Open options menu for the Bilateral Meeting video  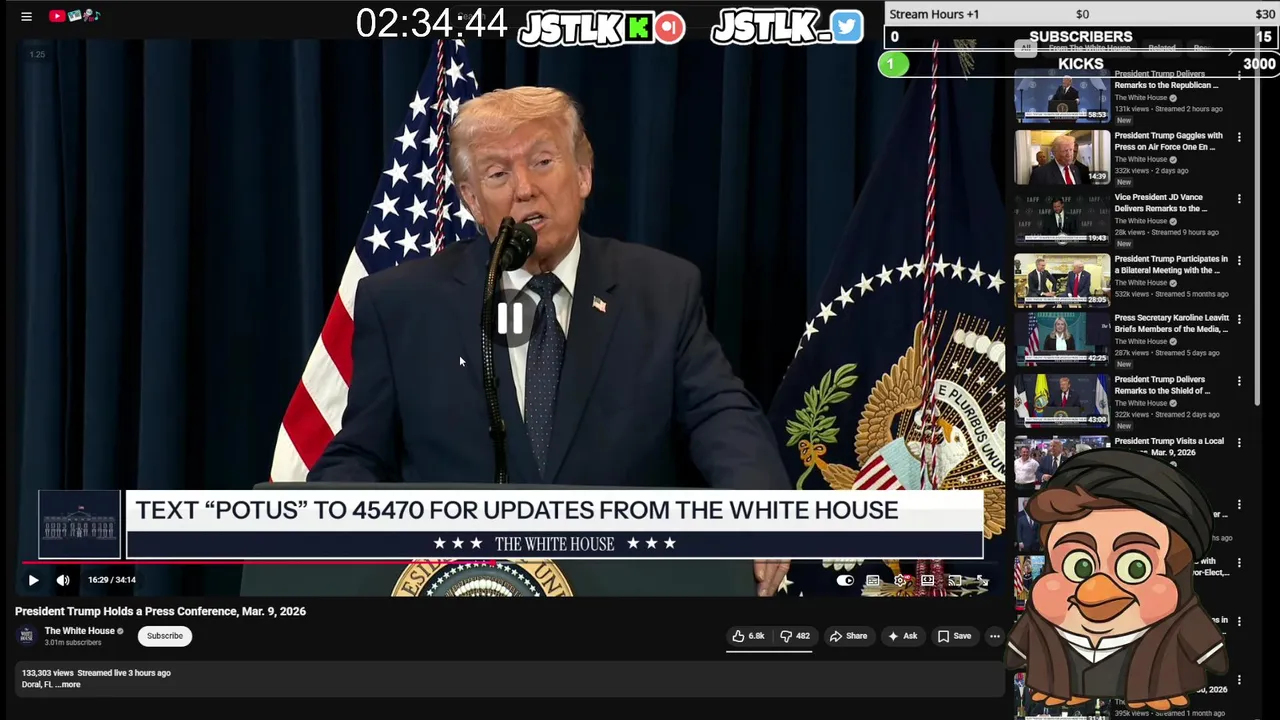pos(1239,260)
